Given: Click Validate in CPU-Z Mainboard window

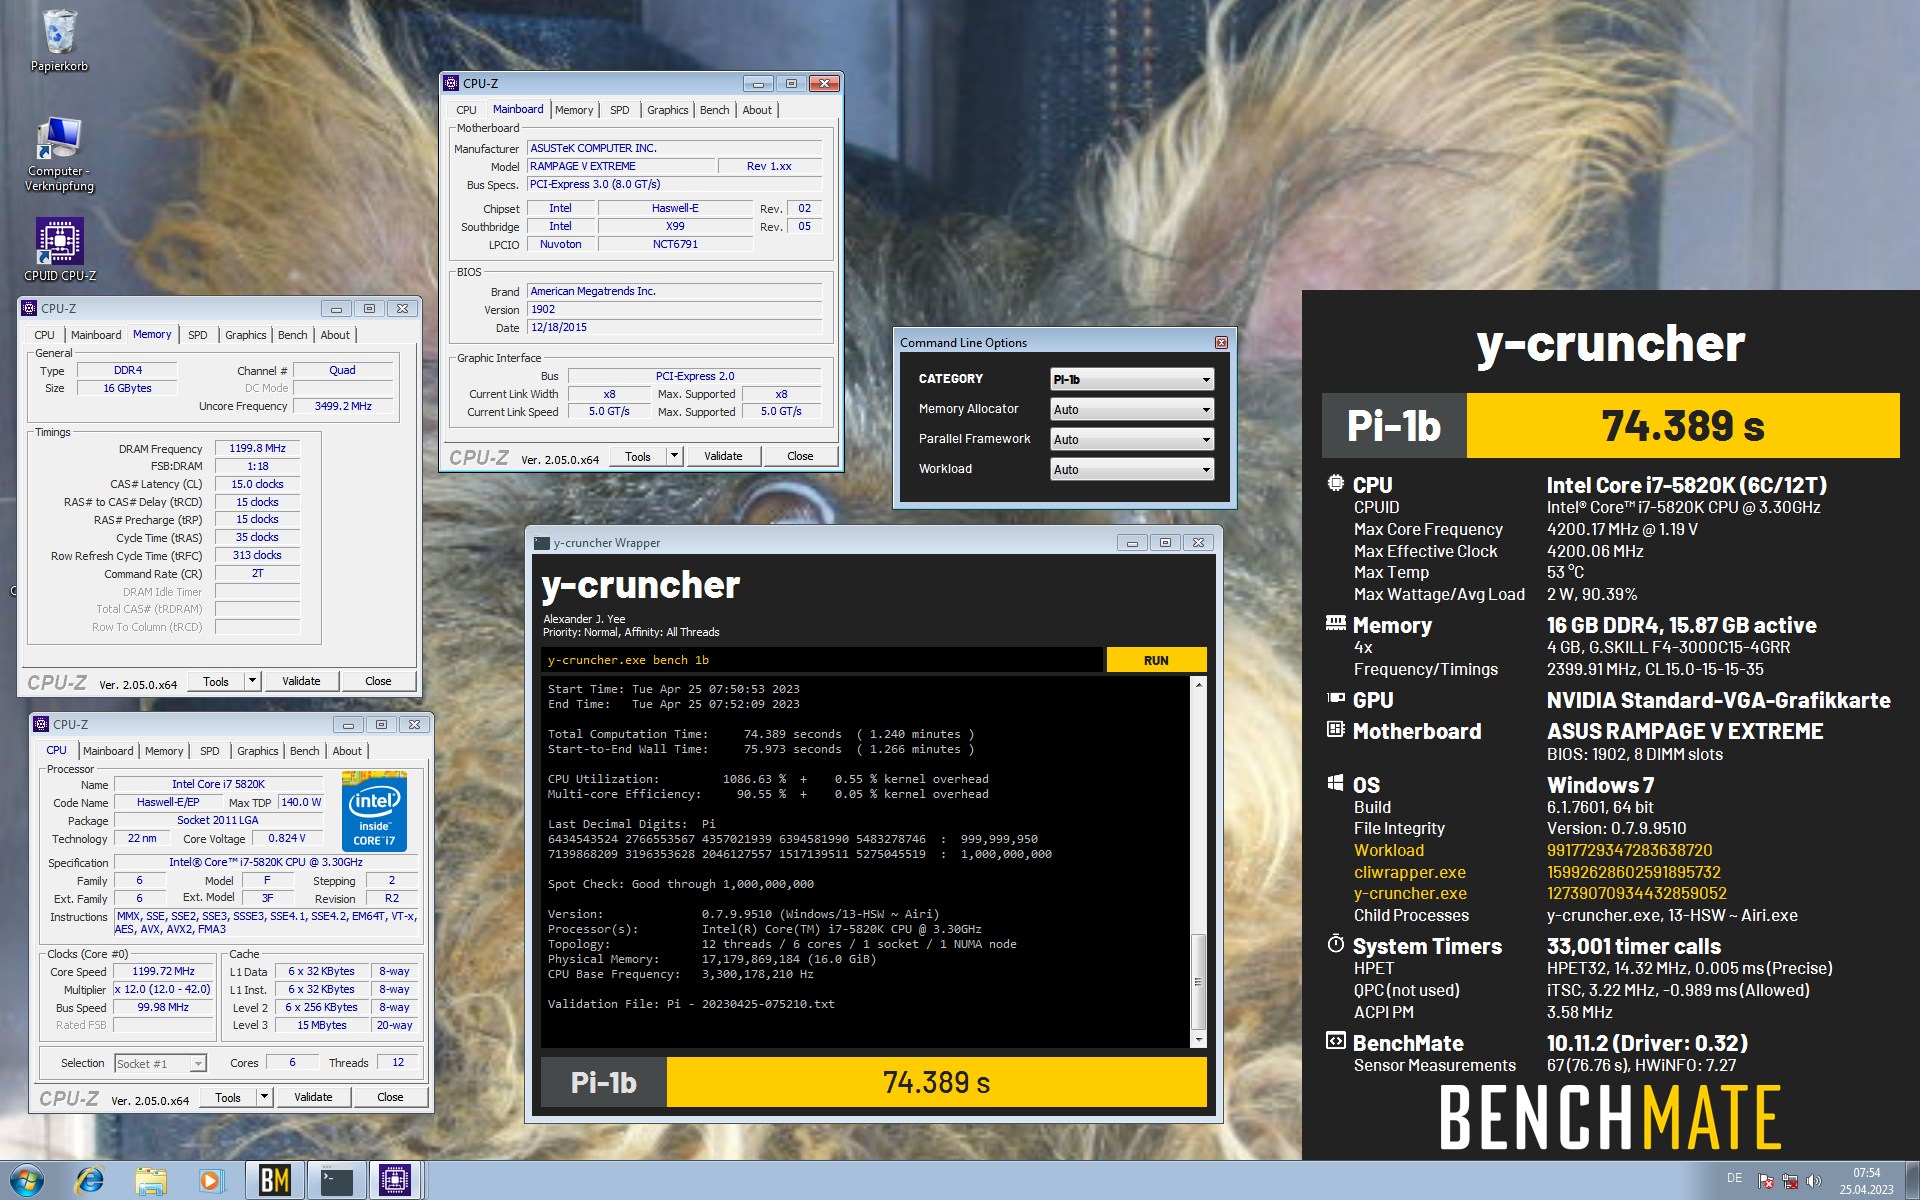Looking at the screenshot, I should point(723,456).
